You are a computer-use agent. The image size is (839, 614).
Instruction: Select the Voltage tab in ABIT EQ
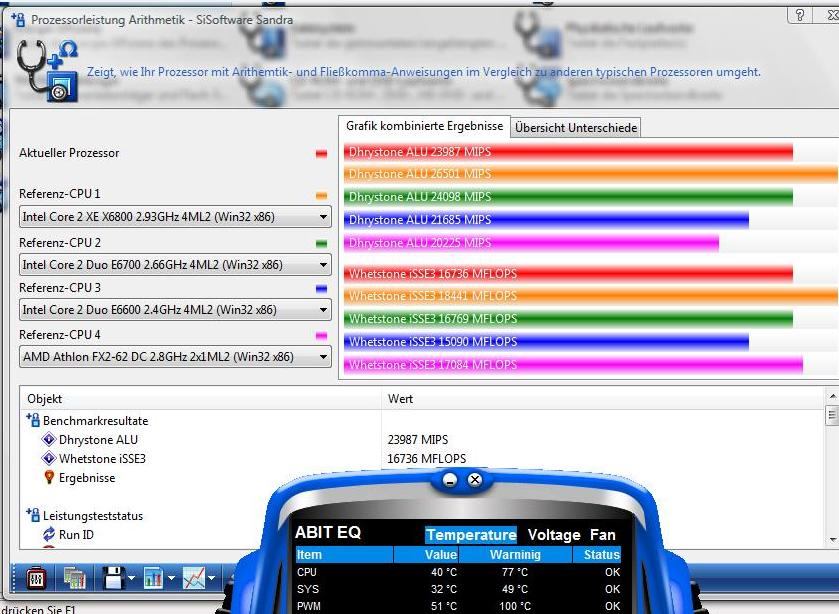click(554, 535)
